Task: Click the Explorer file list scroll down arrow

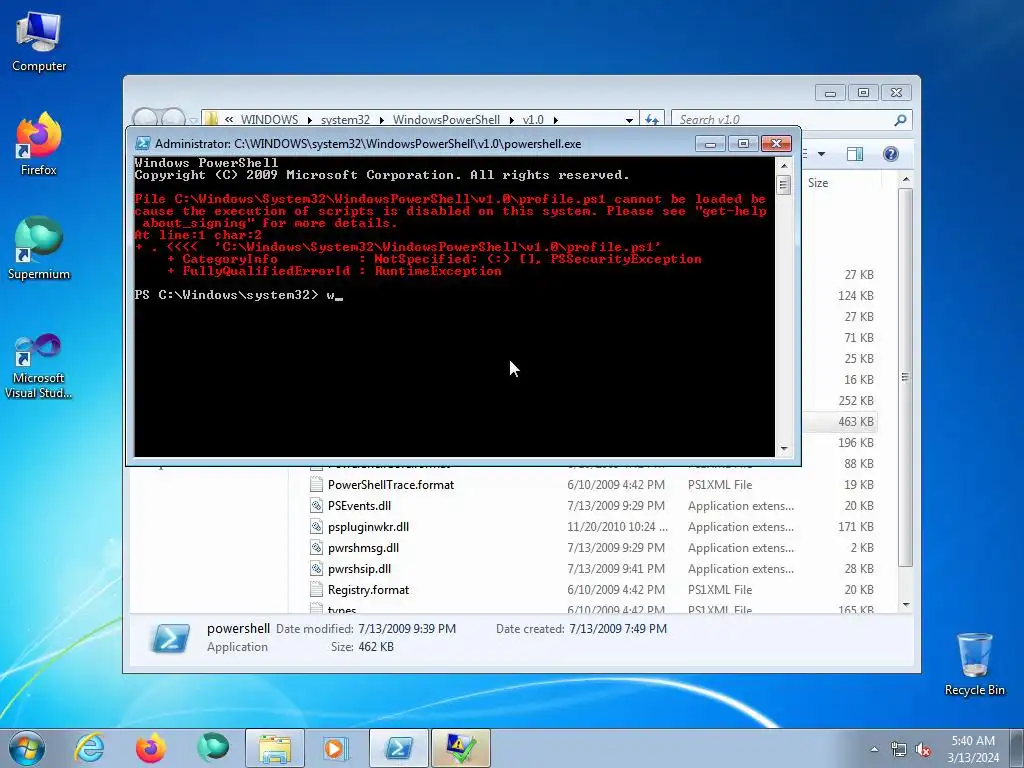Action: (x=905, y=605)
